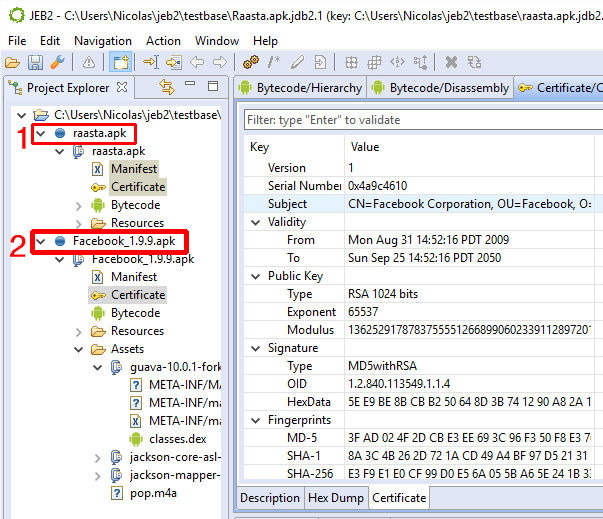
Task: Click the comment slash-star icon
Action: pyautogui.click(x=274, y=62)
